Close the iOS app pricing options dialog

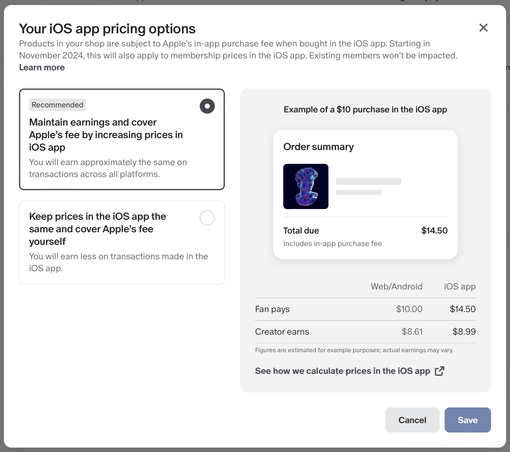(483, 28)
